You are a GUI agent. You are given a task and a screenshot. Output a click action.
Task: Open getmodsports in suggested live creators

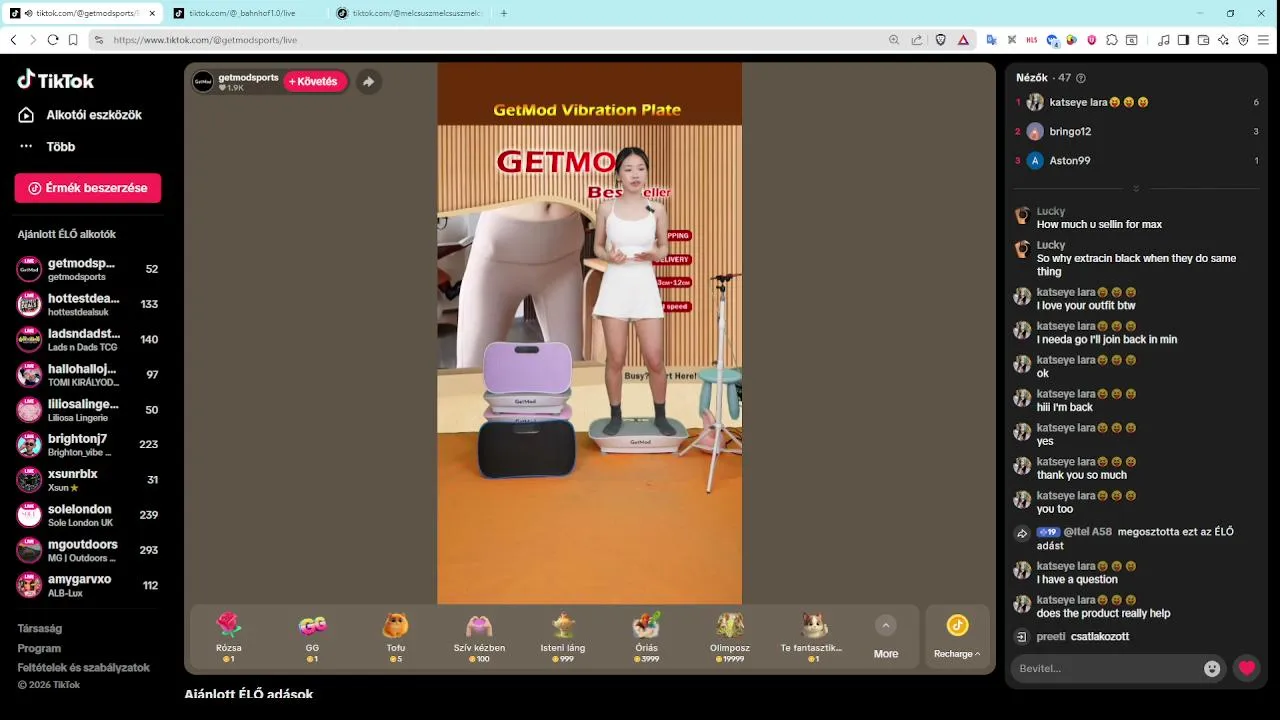click(88, 269)
